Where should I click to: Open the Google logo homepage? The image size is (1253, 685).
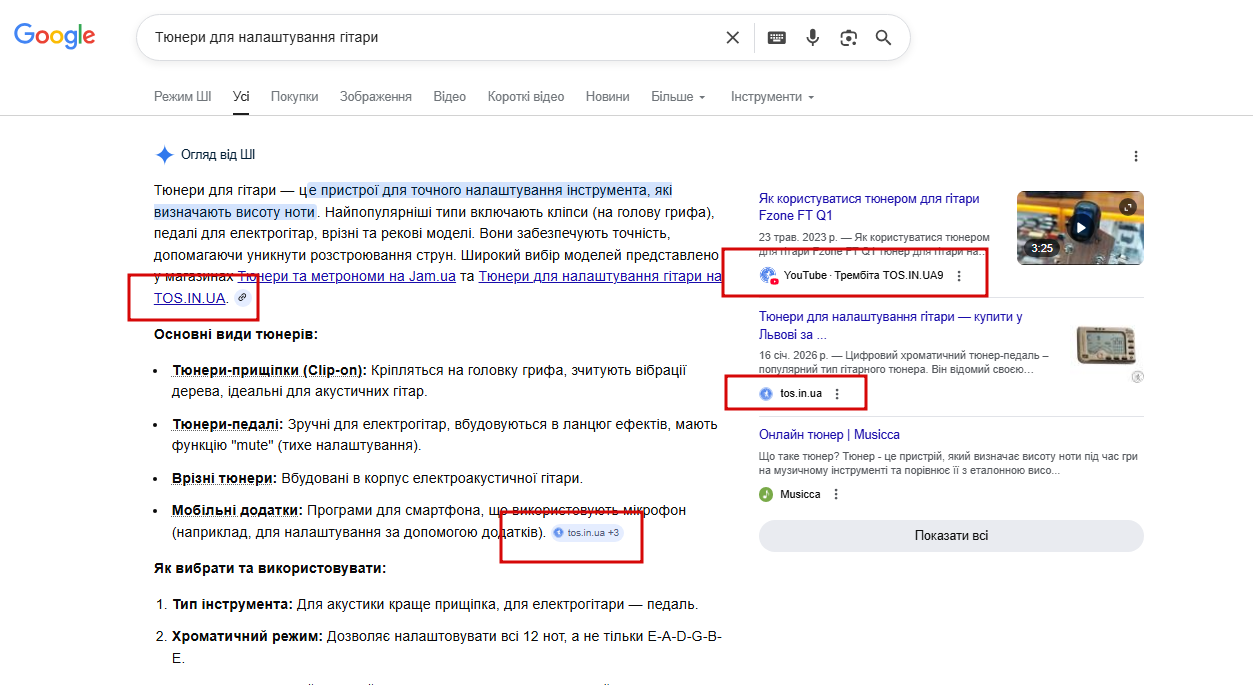[55, 36]
